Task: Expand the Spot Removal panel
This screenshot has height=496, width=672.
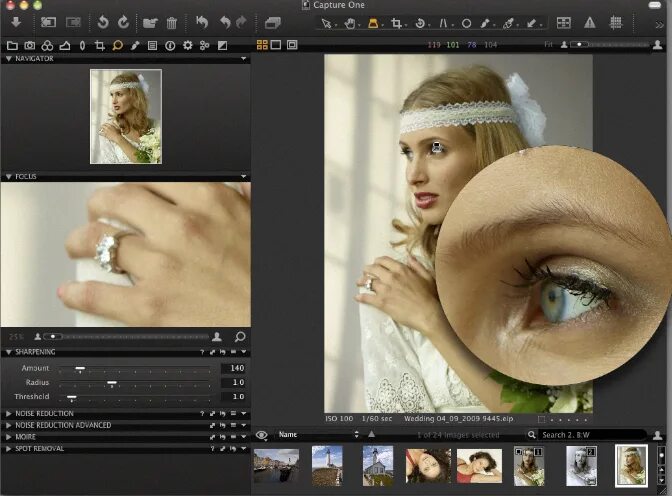Action: (40, 448)
